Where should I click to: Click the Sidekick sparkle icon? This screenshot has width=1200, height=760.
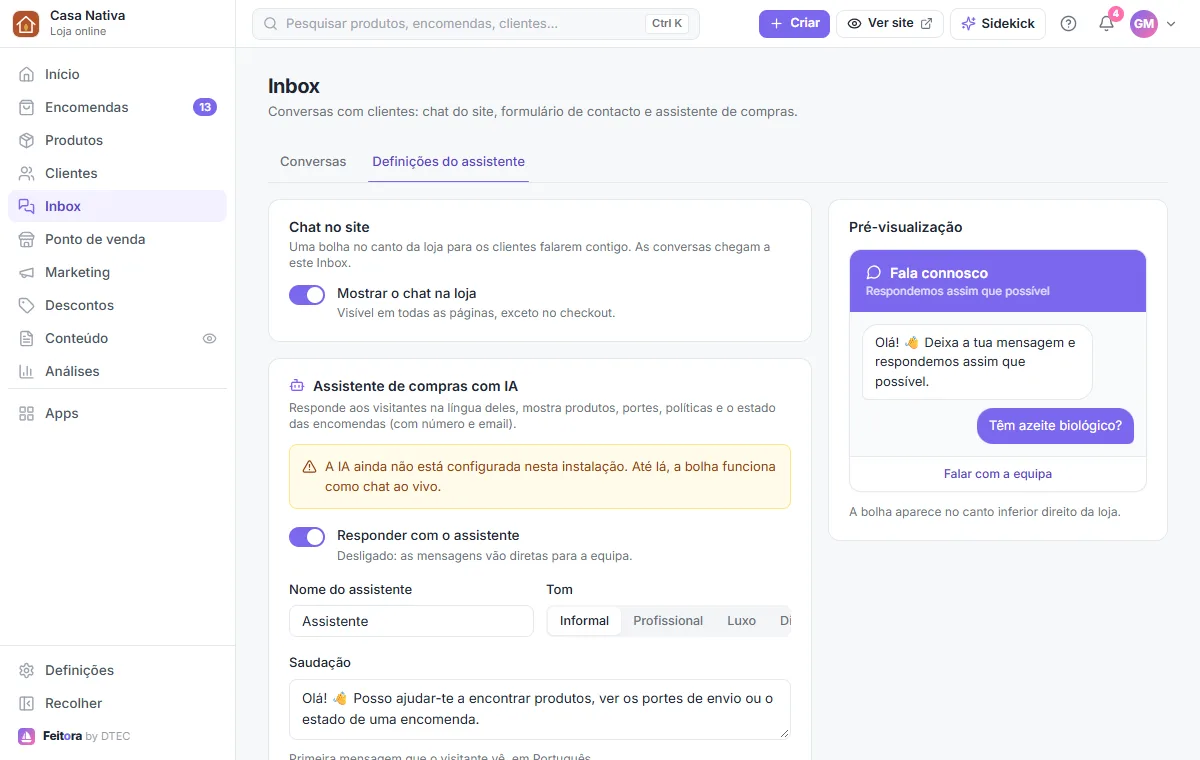pyautogui.click(x=968, y=23)
